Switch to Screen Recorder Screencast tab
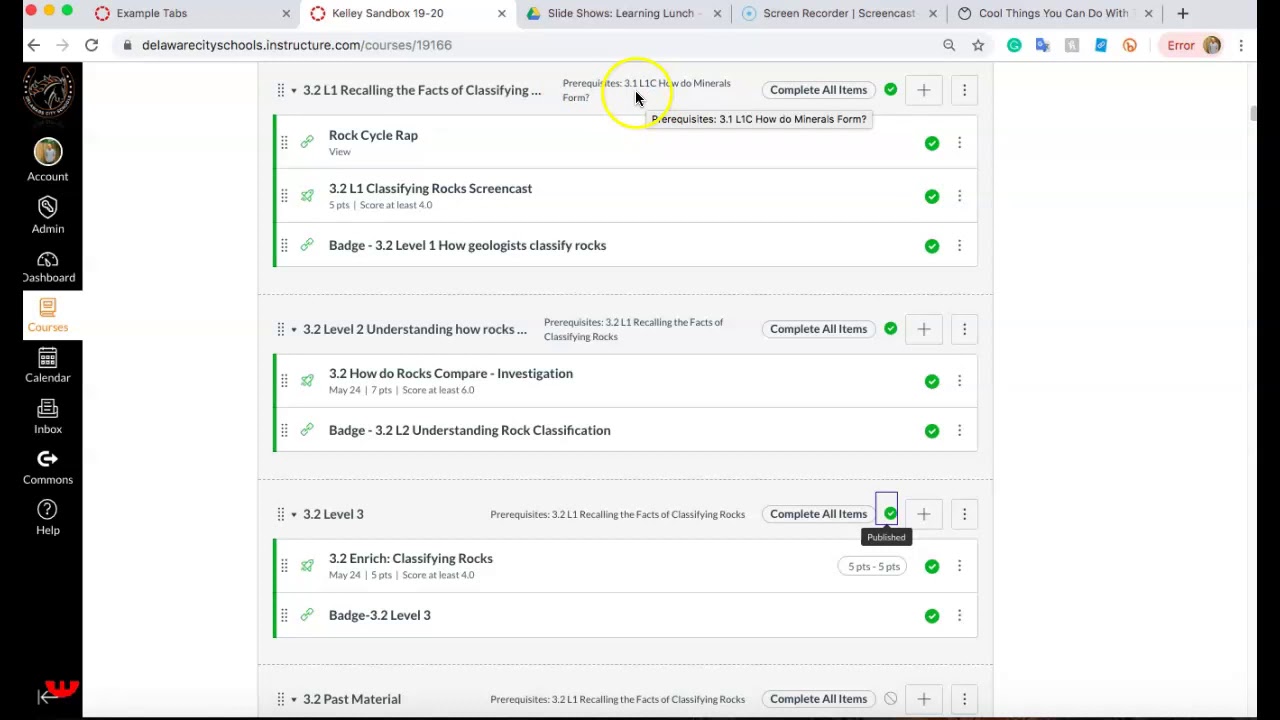This screenshot has height=720, width=1280. pyautogui.click(x=838, y=13)
